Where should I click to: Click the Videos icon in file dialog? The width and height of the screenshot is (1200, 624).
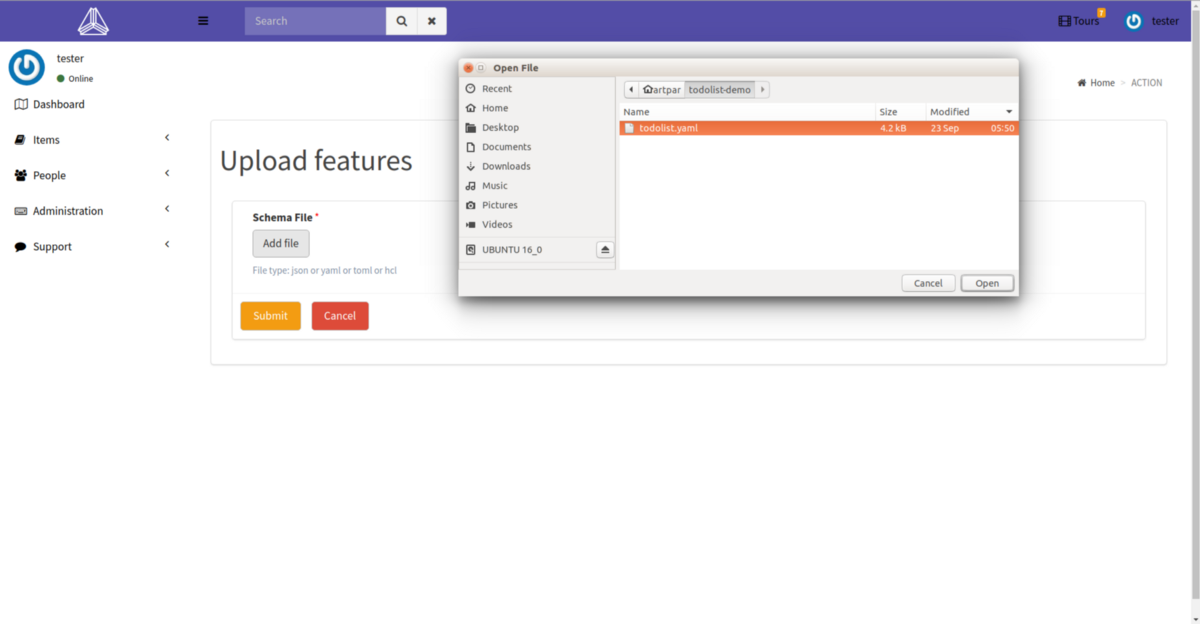[x=471, y=225]
